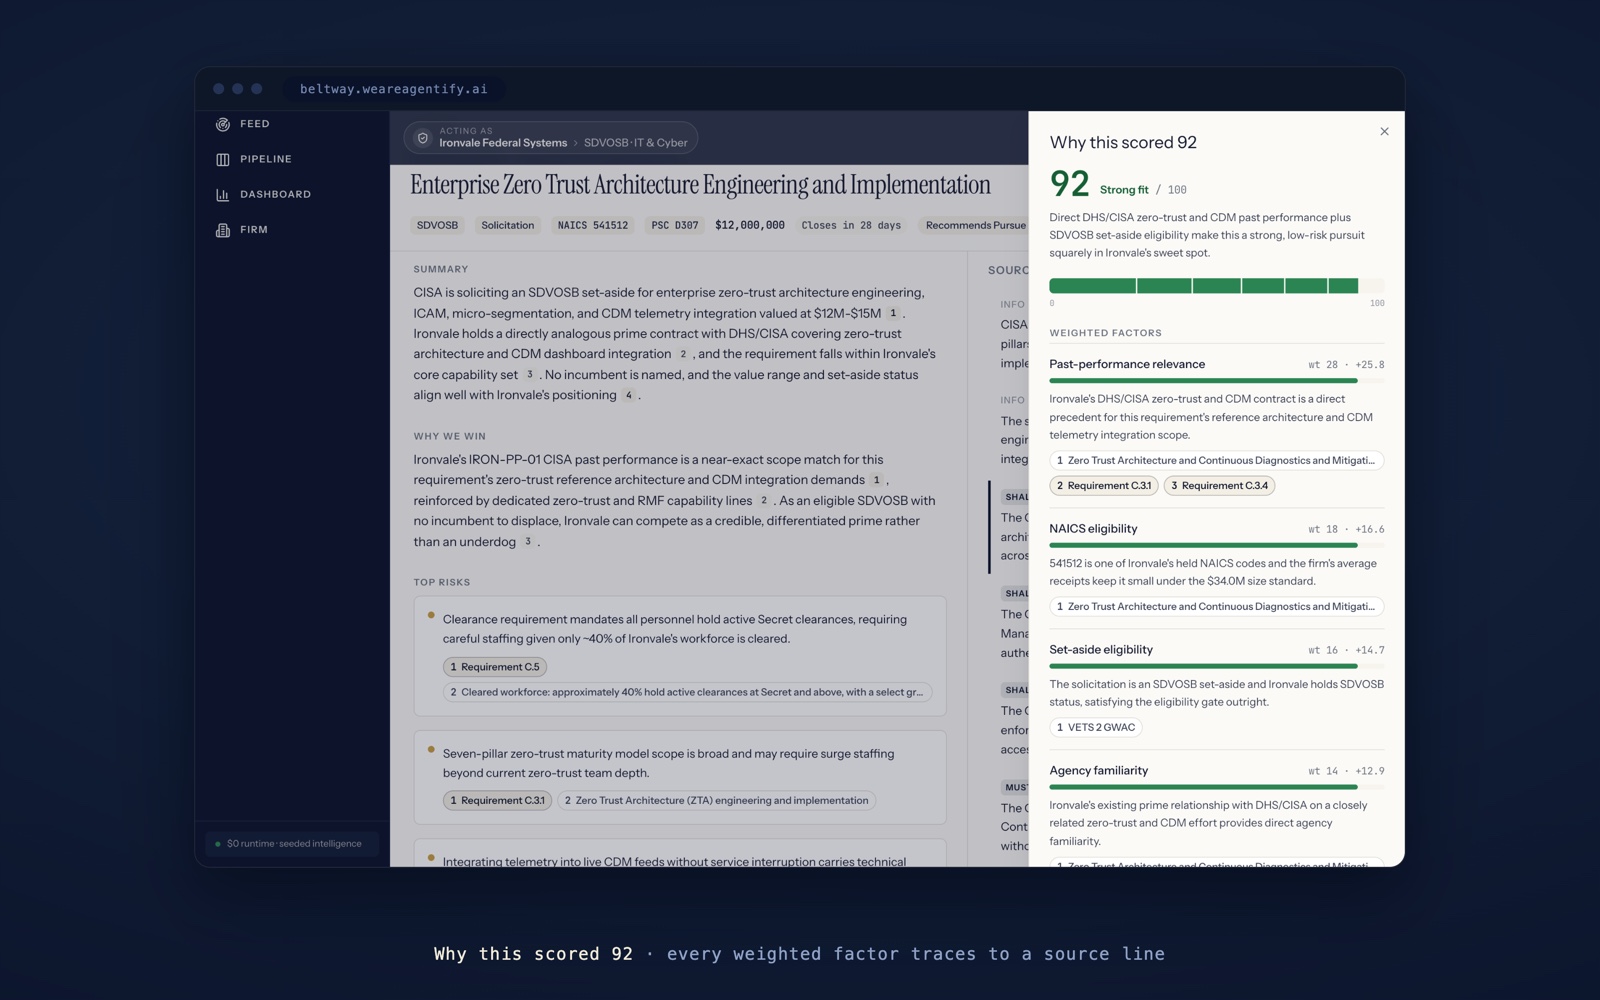This screenshot has width=1600, height=1000.
Task: Open Summary citation 1 after $12M–$15M
Action: [893, 313]
